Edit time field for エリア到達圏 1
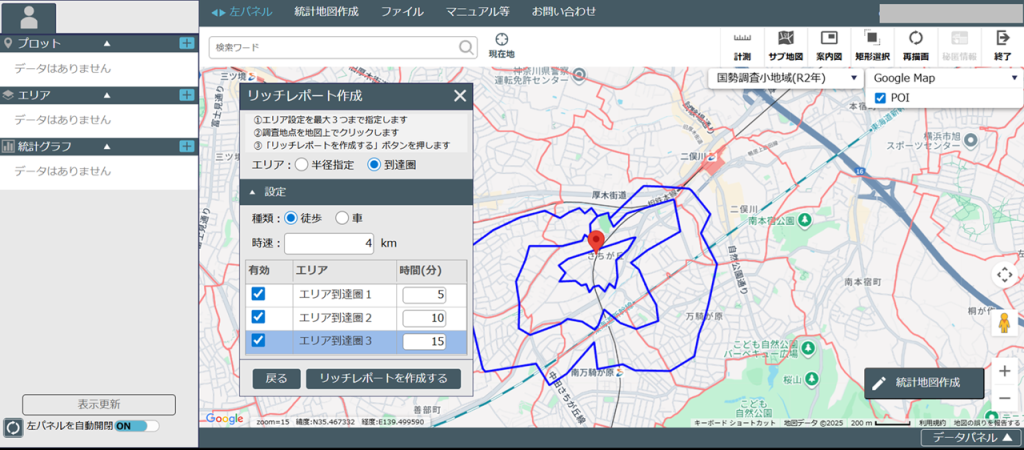Image resolution: width=1024 pixels, height=450 pixels. 424,295
